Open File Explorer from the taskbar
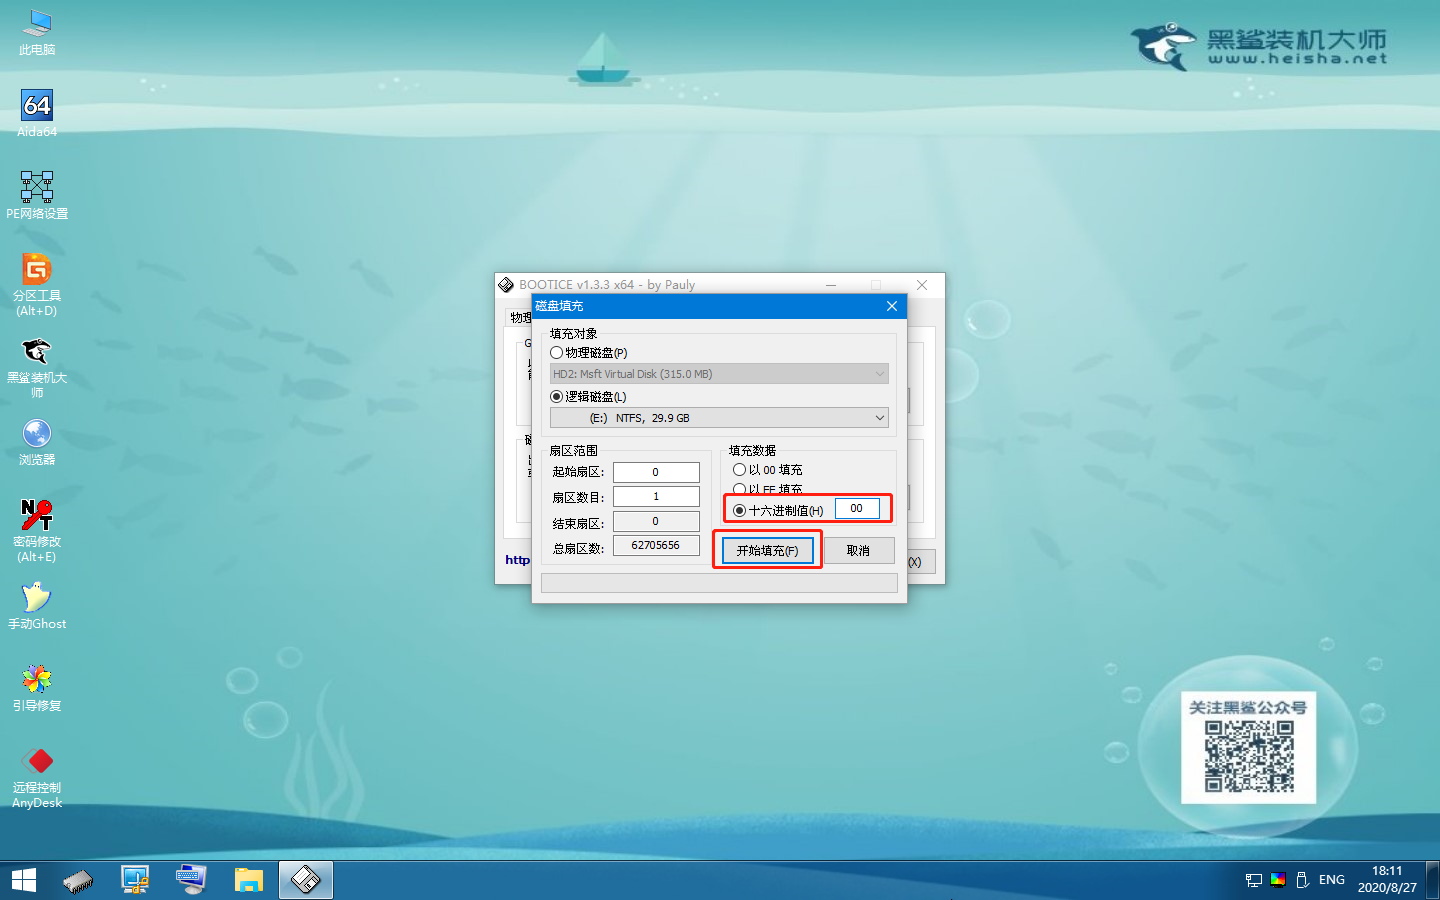Viewport: 1440px width, 900px height. [x=248, y=880]
